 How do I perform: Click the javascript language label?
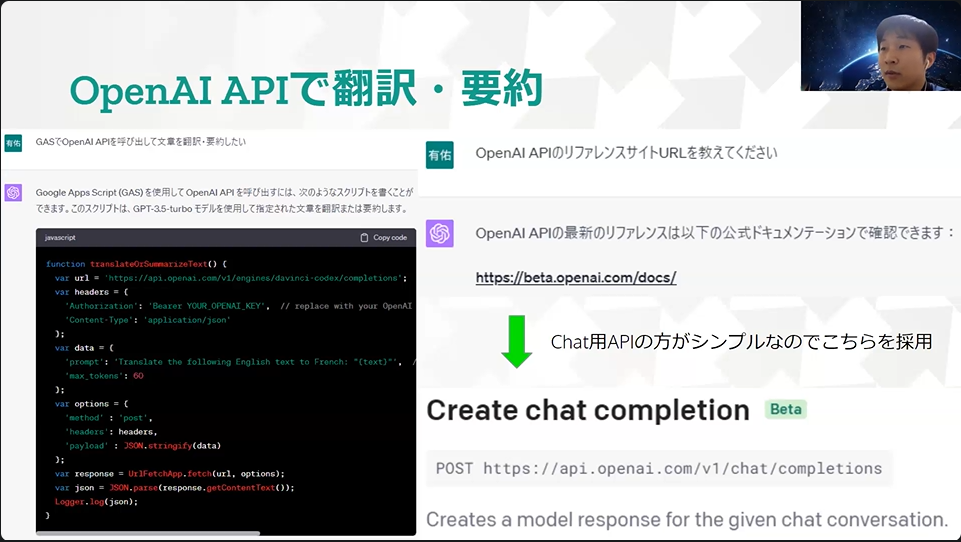(60, 237)
